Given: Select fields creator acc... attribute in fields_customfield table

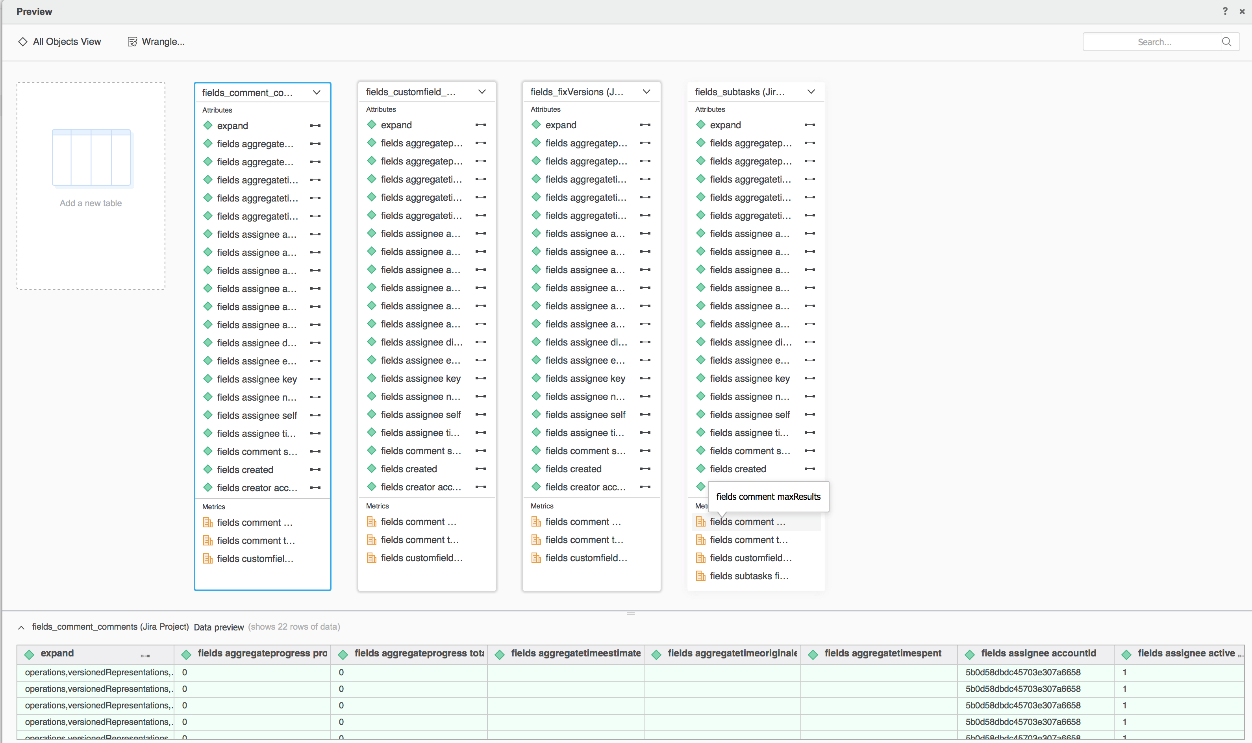Looking at the screenshot, I should [421, 487].
